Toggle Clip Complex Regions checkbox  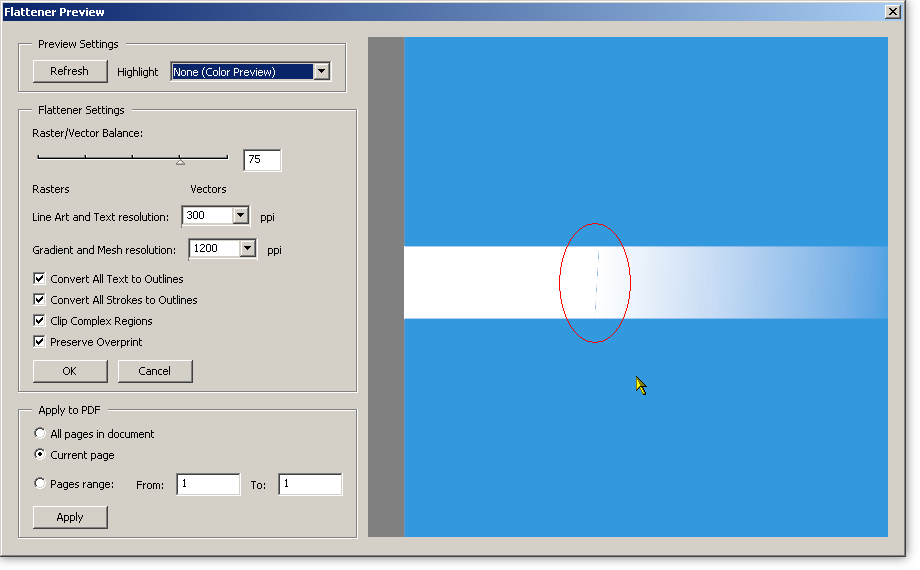click(39, 321)
